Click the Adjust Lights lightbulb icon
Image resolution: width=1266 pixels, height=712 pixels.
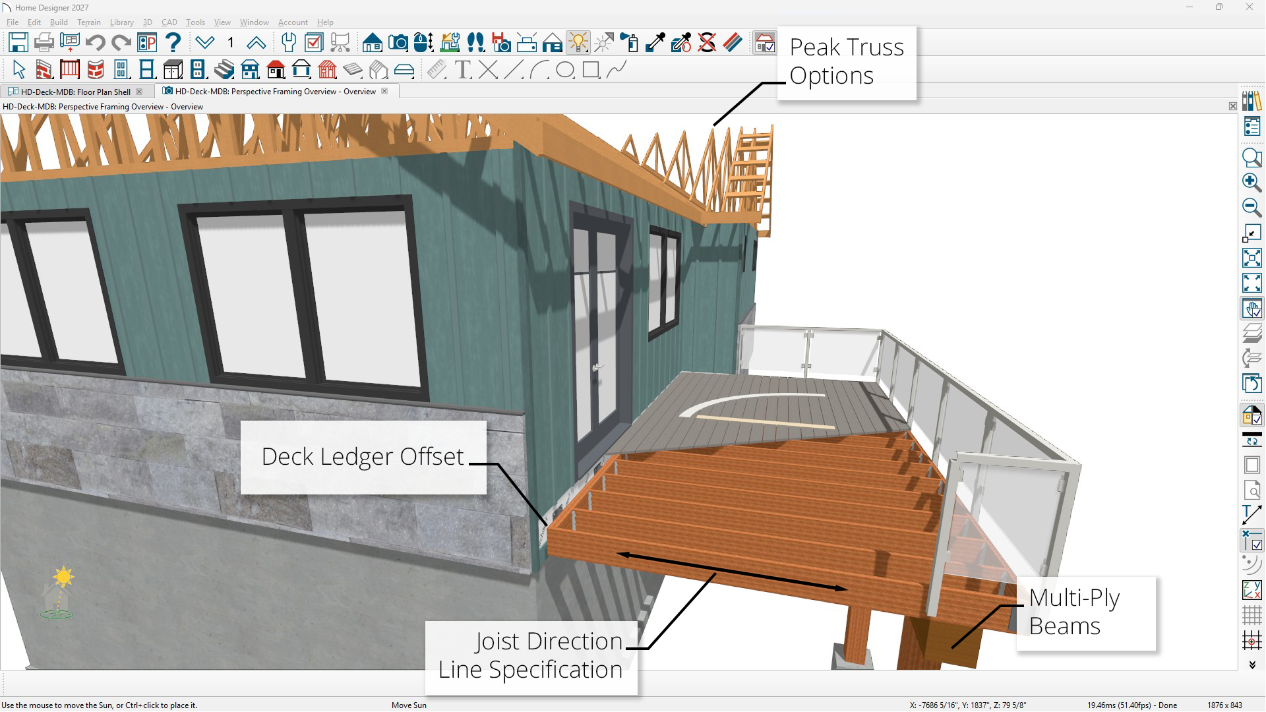tap(578, 42)
